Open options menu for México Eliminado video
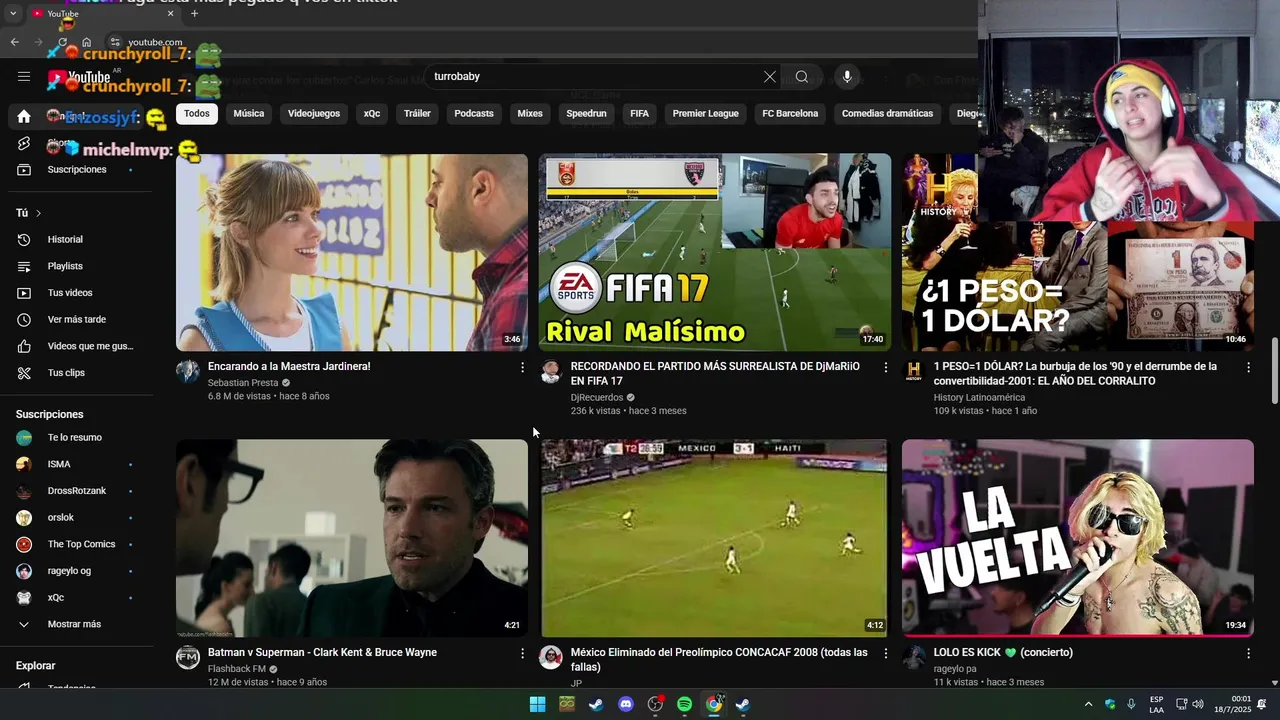Viewport: 1280px width, 720px height. pyautogui.click(x=885, y=654)
